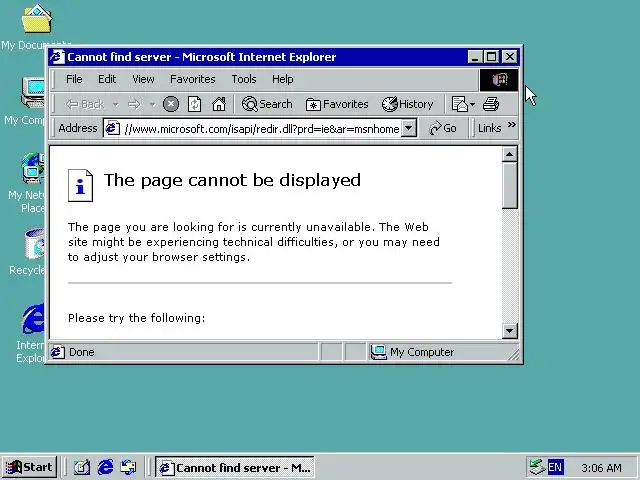This screenshot has width=640, height=480.
Task: Open the Edit menu
Action: coord(107,79)
